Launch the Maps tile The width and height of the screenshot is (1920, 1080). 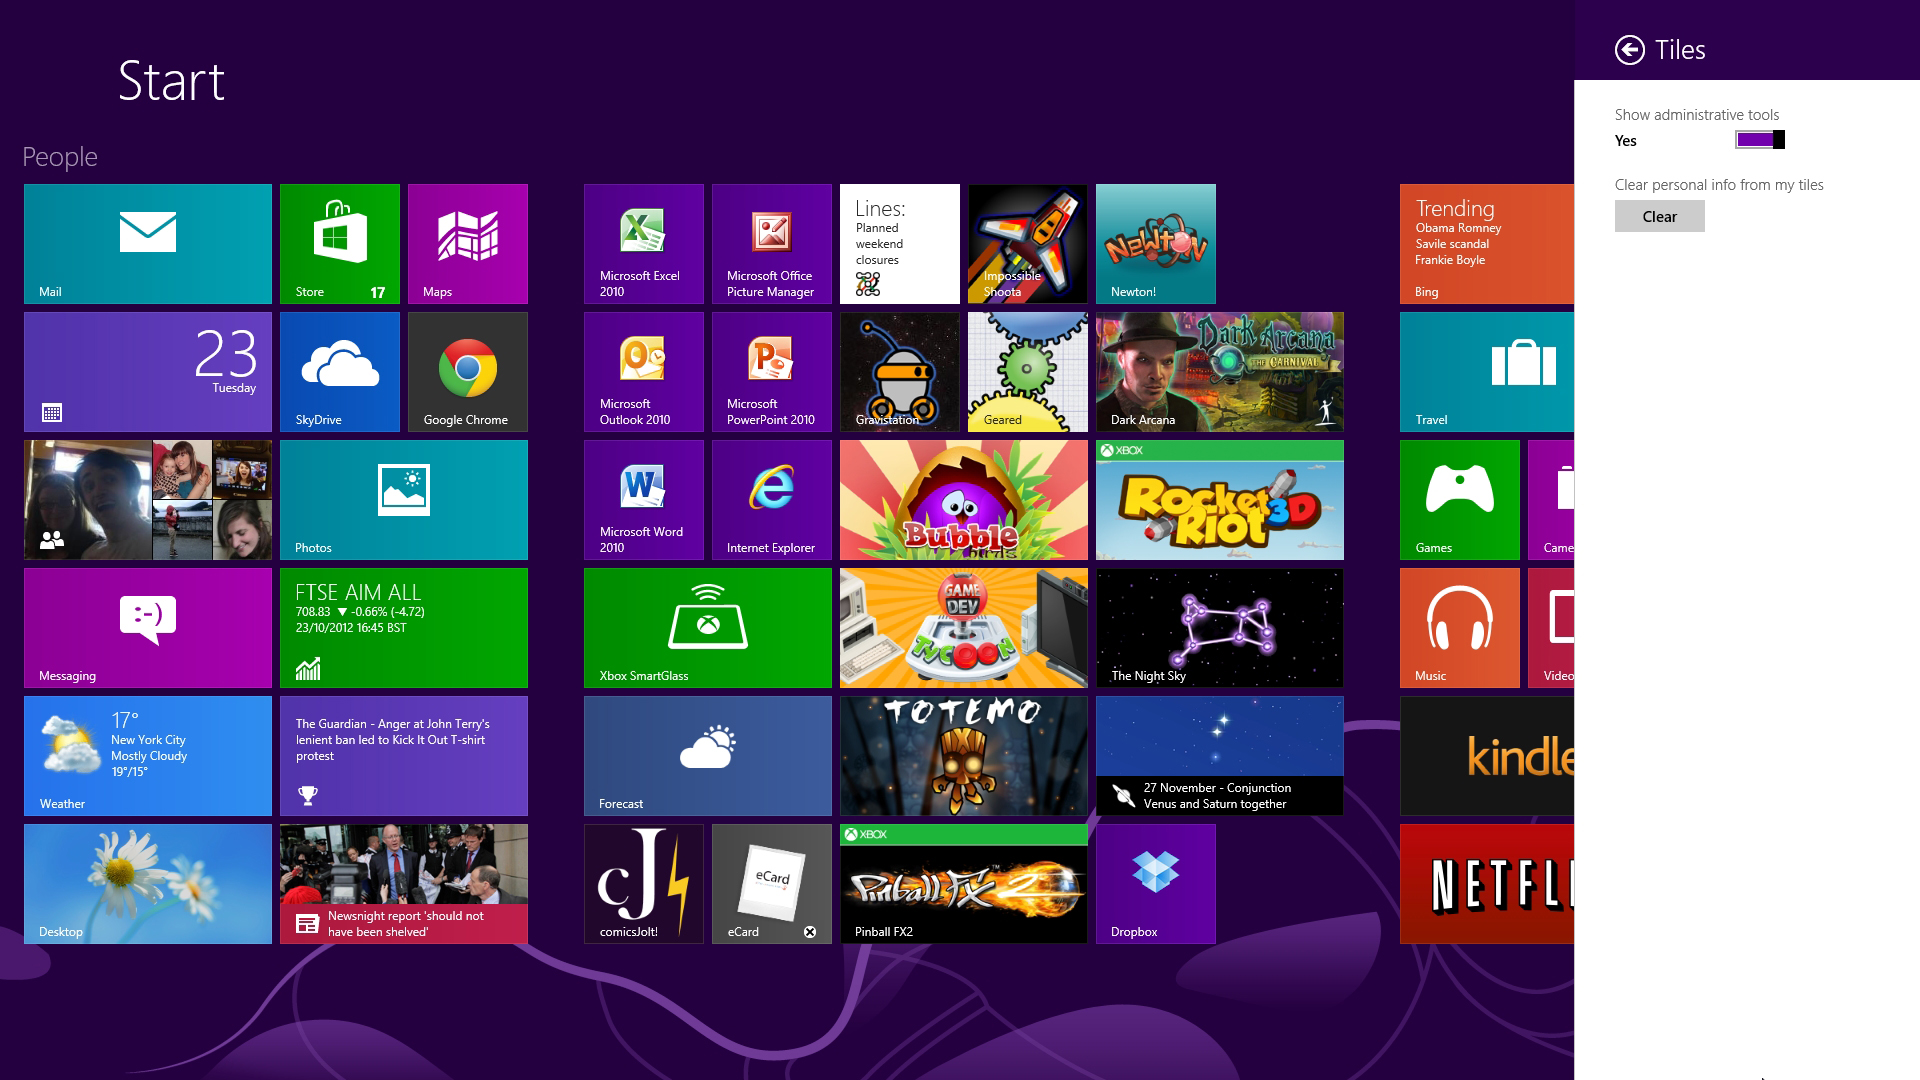pos(468,244)
